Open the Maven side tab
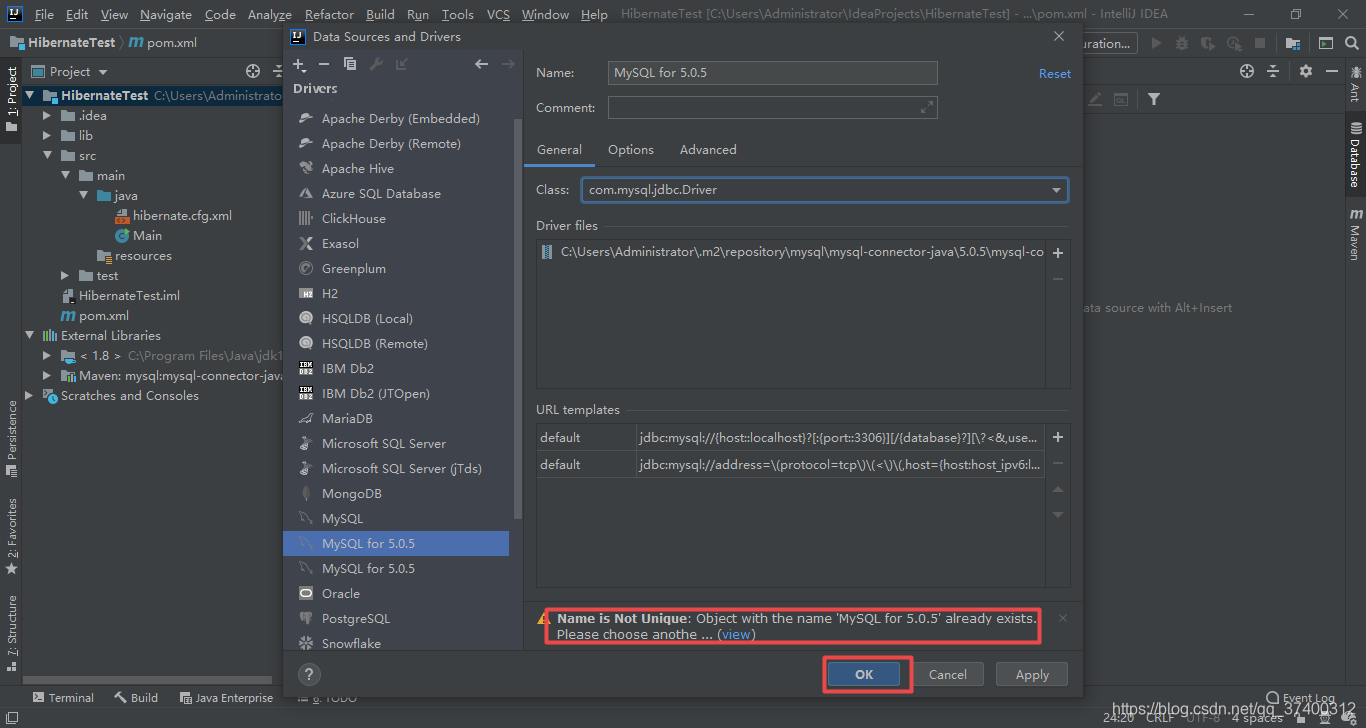This screenshot has height=728, width=1366. (1355, 235)
